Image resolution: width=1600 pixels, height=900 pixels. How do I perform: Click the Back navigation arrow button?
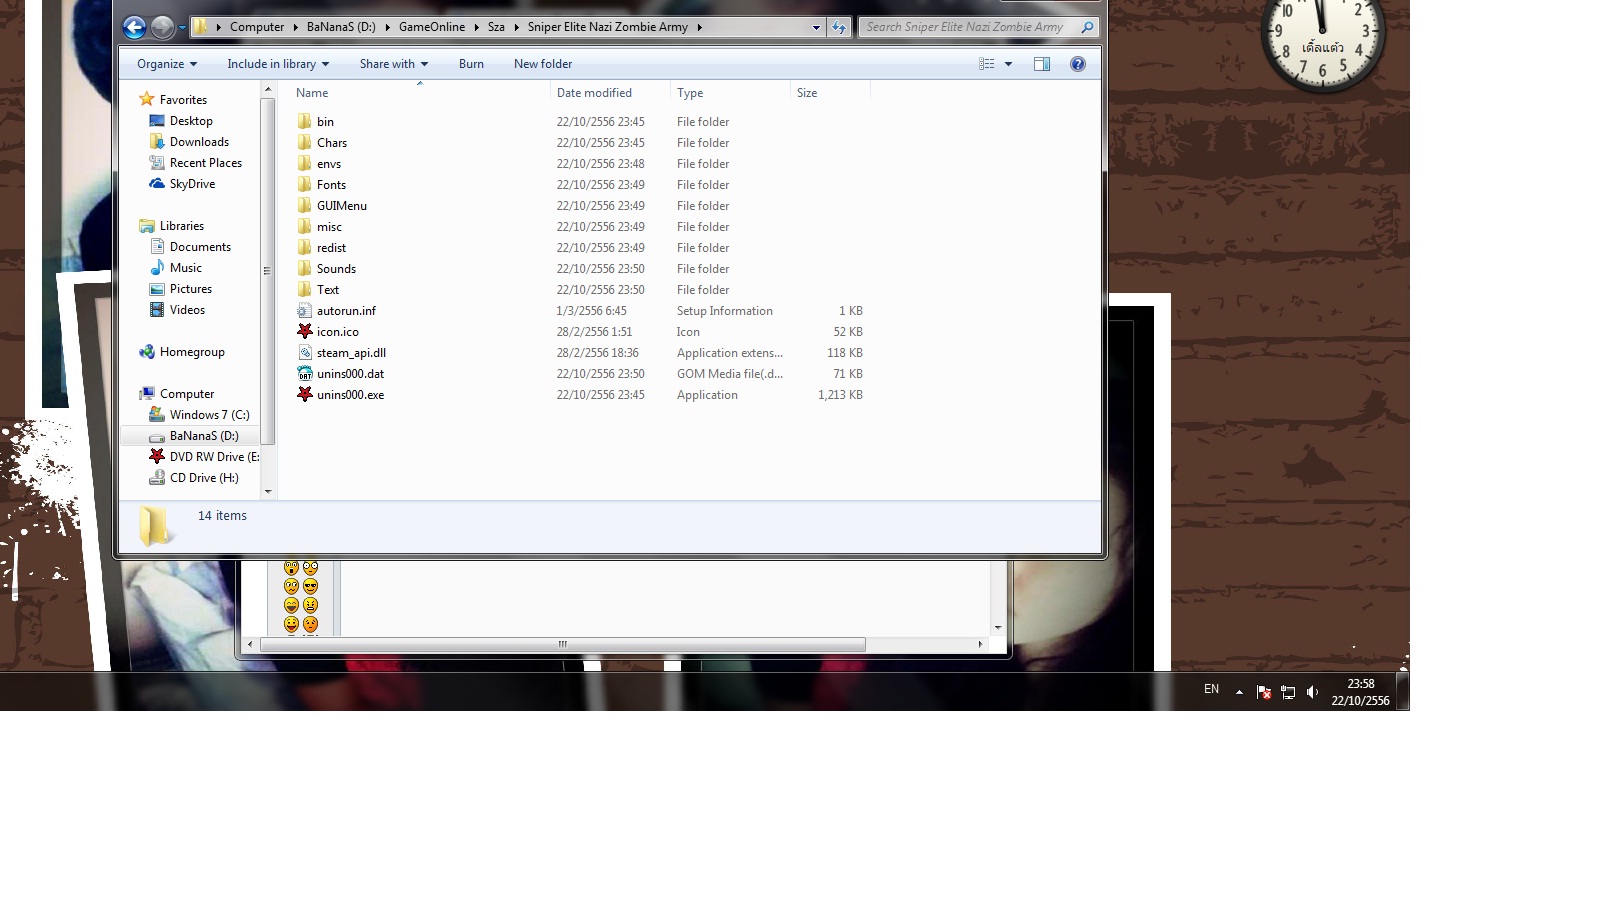click(x=134, y=28)
